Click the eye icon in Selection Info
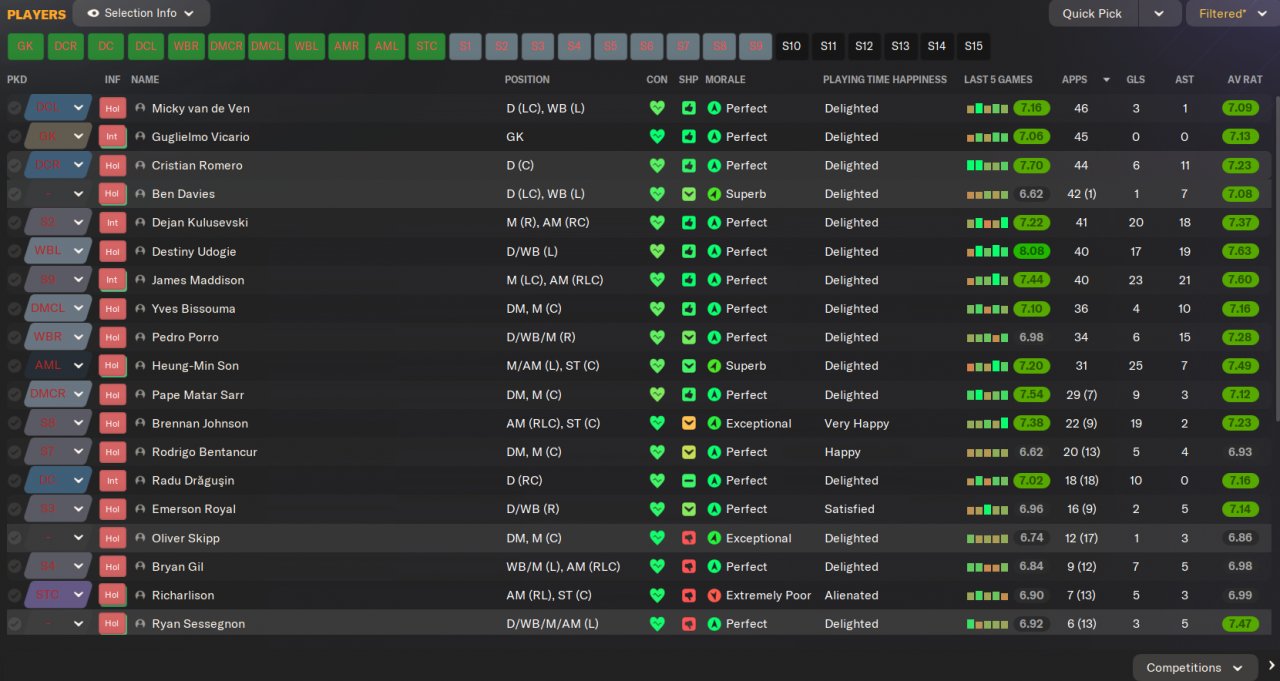The image size is (1280, 681). click(93, 13)
